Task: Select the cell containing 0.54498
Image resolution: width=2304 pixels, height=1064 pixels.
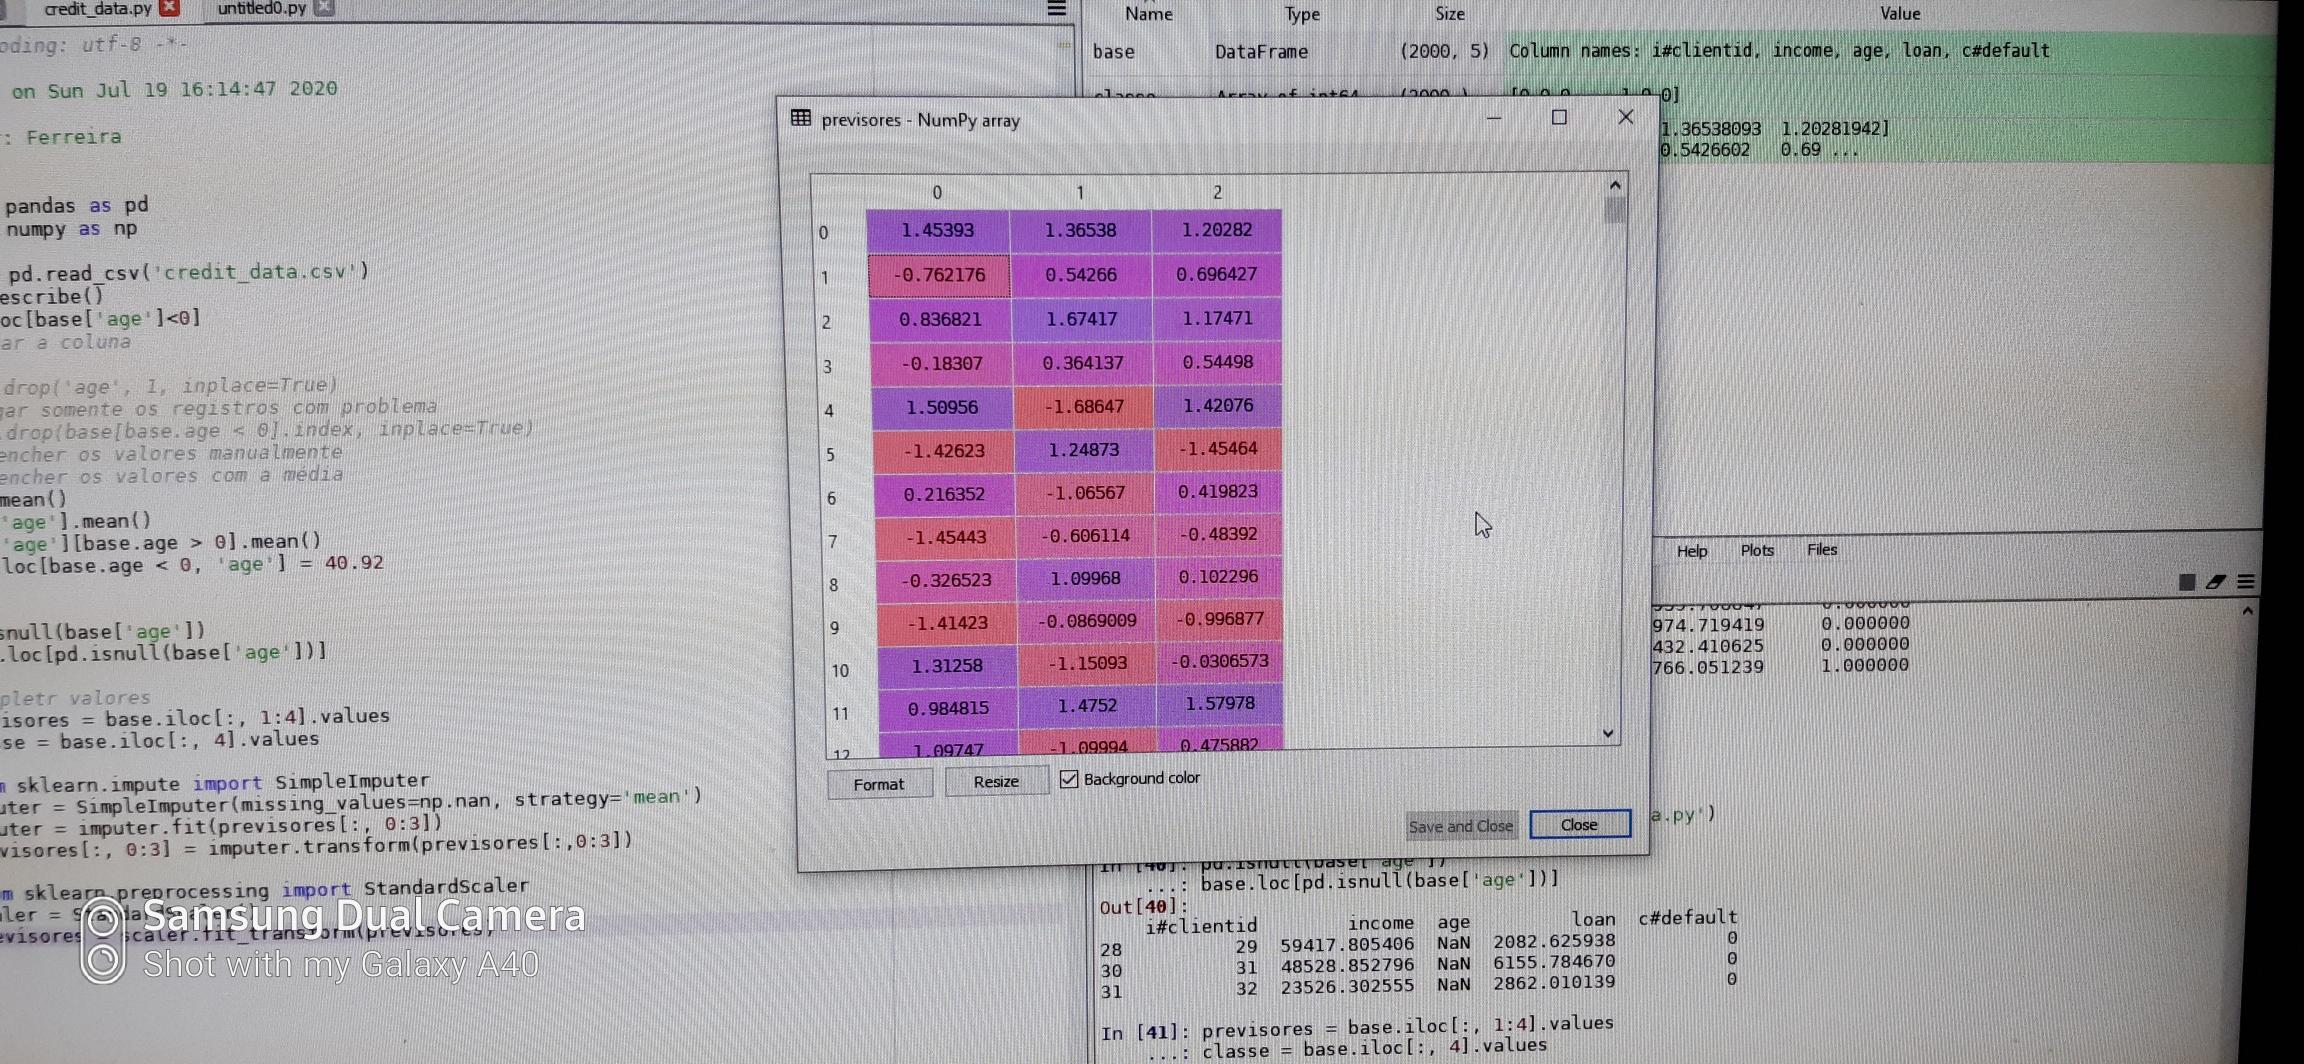Action: pos(1218,362)
